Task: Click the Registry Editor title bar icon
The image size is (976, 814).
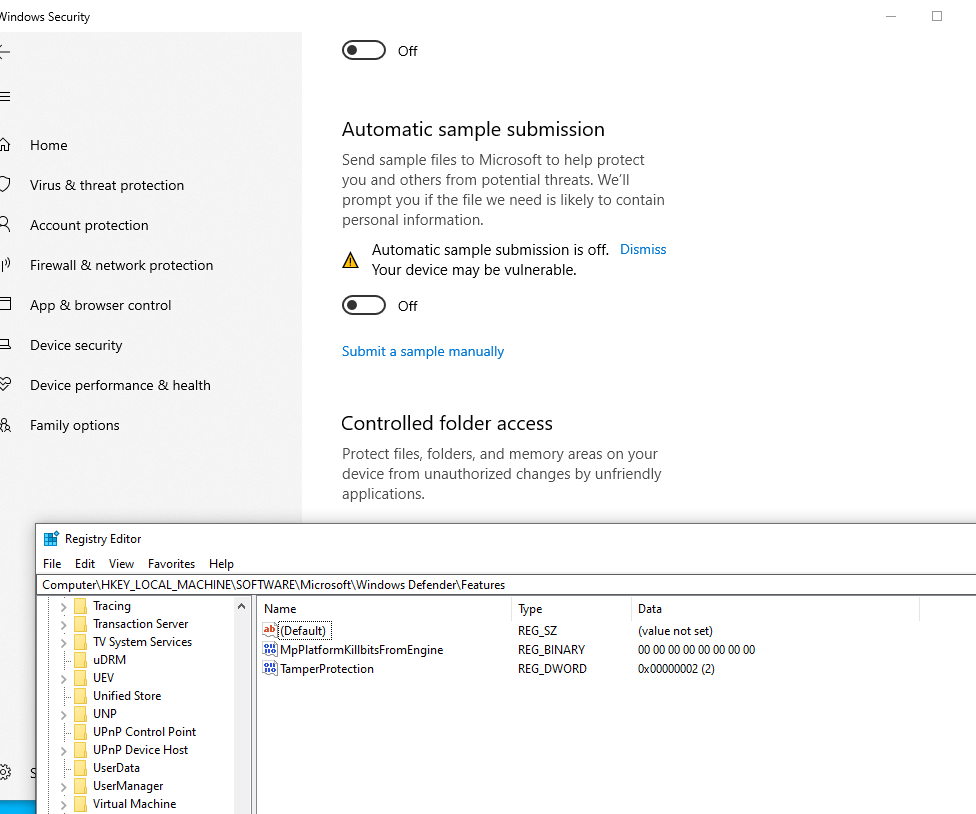Action: (51, 539)
